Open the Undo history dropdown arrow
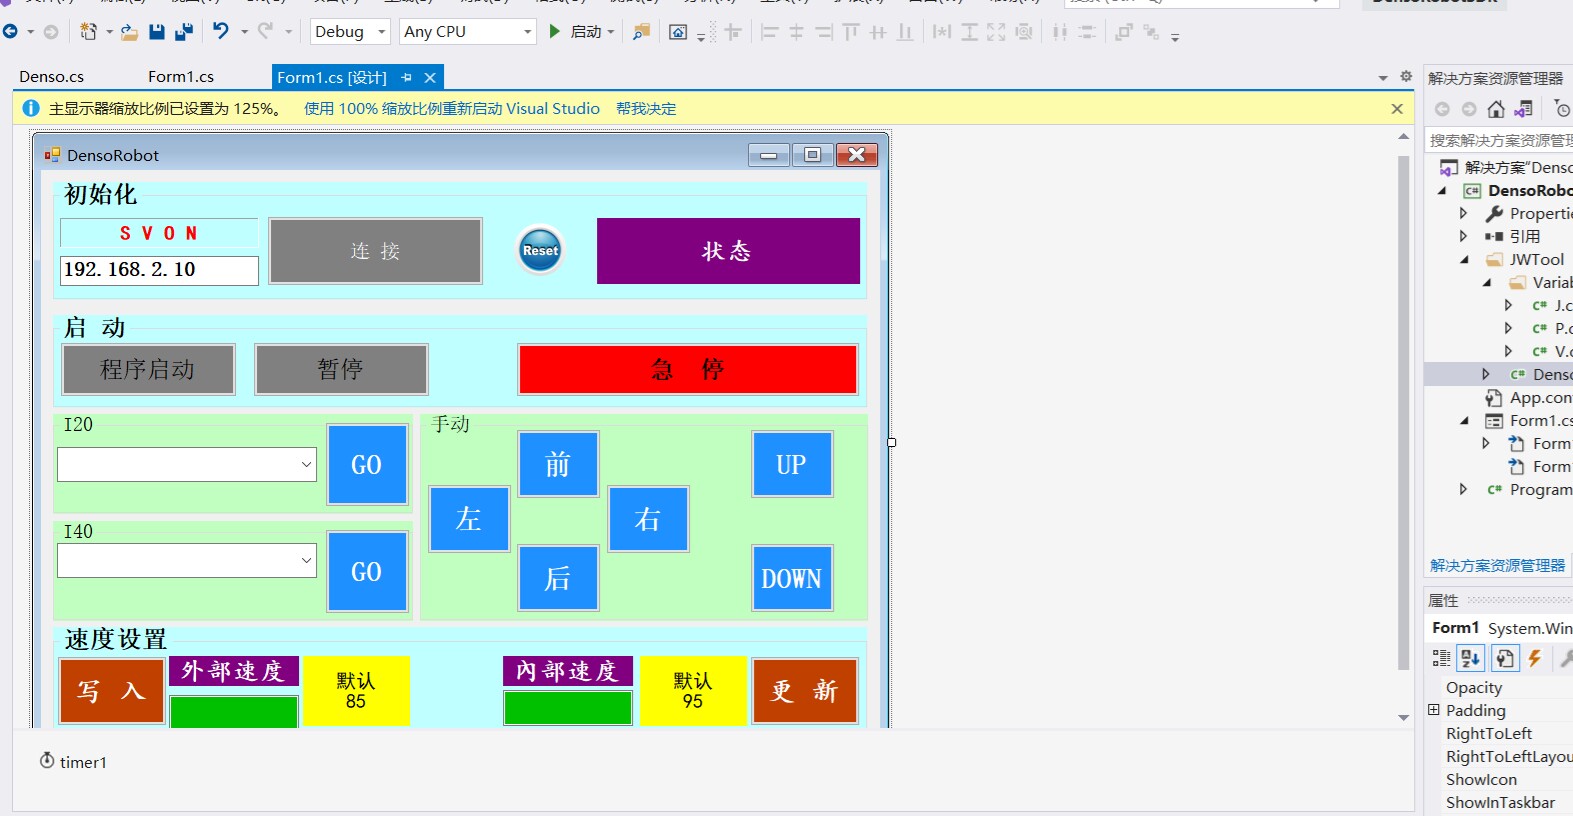This screenshot has height=816, width=1573. coord(244,32)
